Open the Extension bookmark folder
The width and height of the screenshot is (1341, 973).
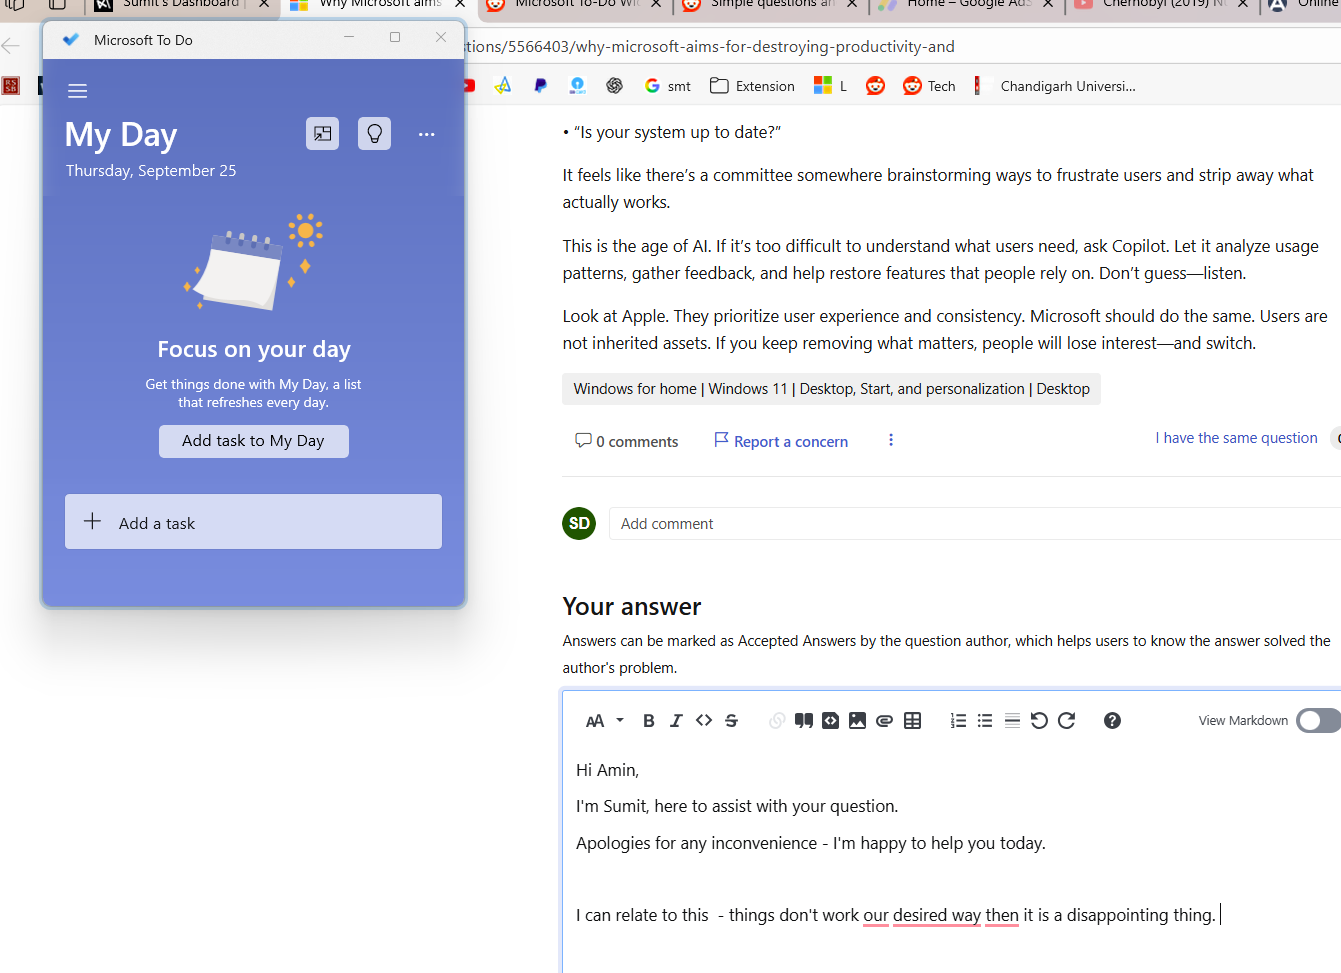(752, 86)
